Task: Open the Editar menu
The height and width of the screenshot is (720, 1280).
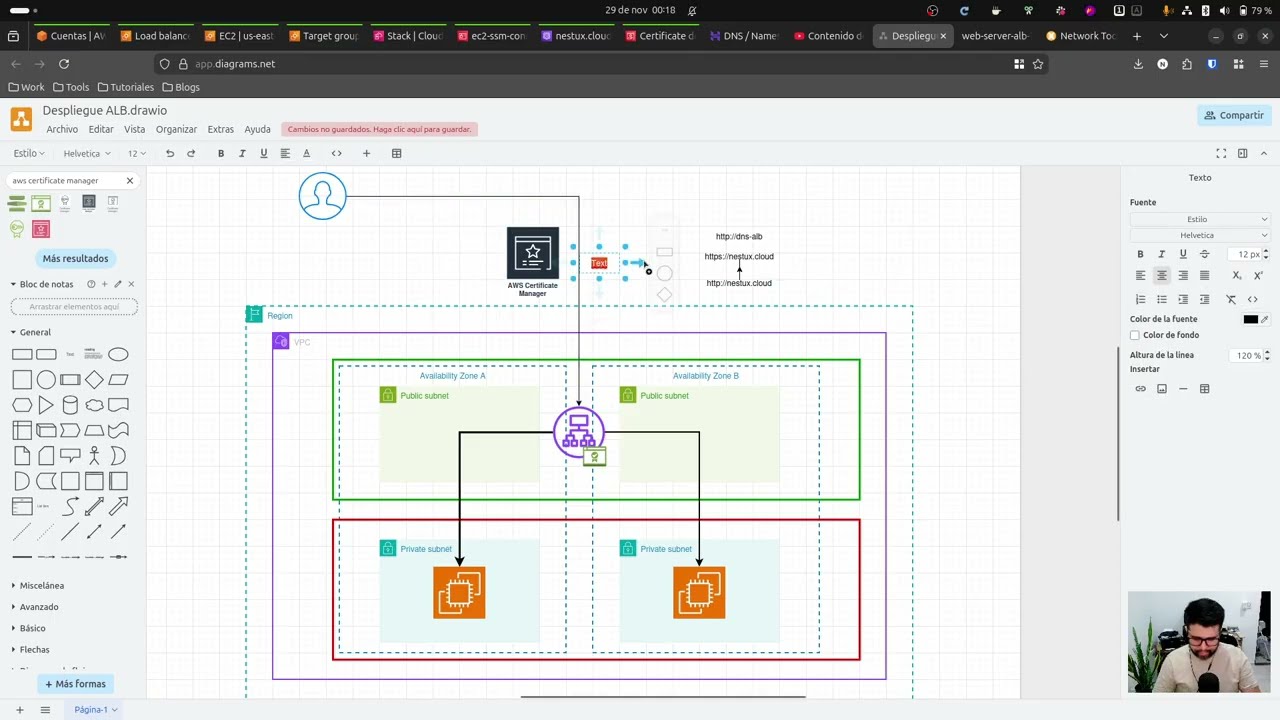Action: pos(101,129)
